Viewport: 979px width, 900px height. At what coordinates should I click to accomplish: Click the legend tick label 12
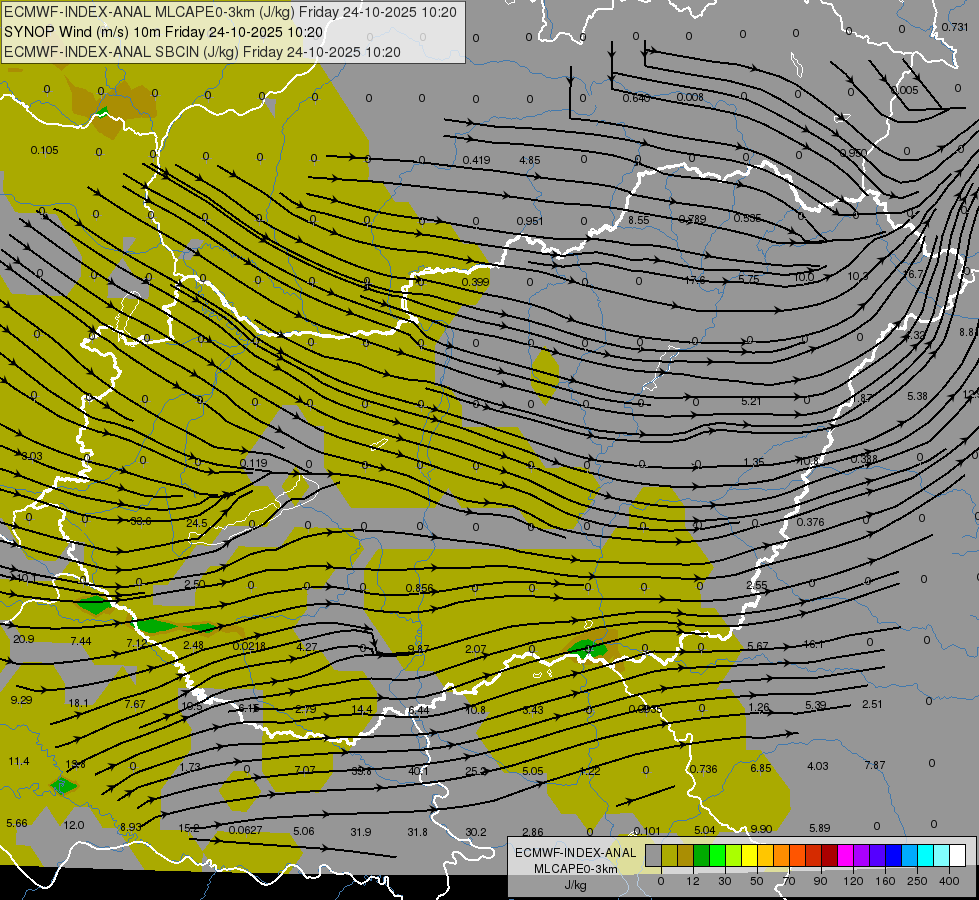pyautogui.click(x=692, y=881)
